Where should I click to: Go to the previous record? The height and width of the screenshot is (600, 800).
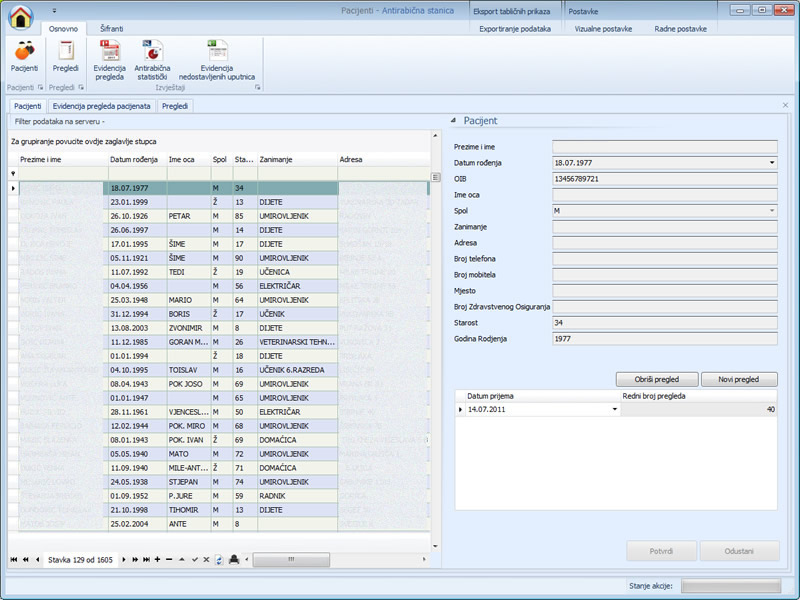point(37,560)
